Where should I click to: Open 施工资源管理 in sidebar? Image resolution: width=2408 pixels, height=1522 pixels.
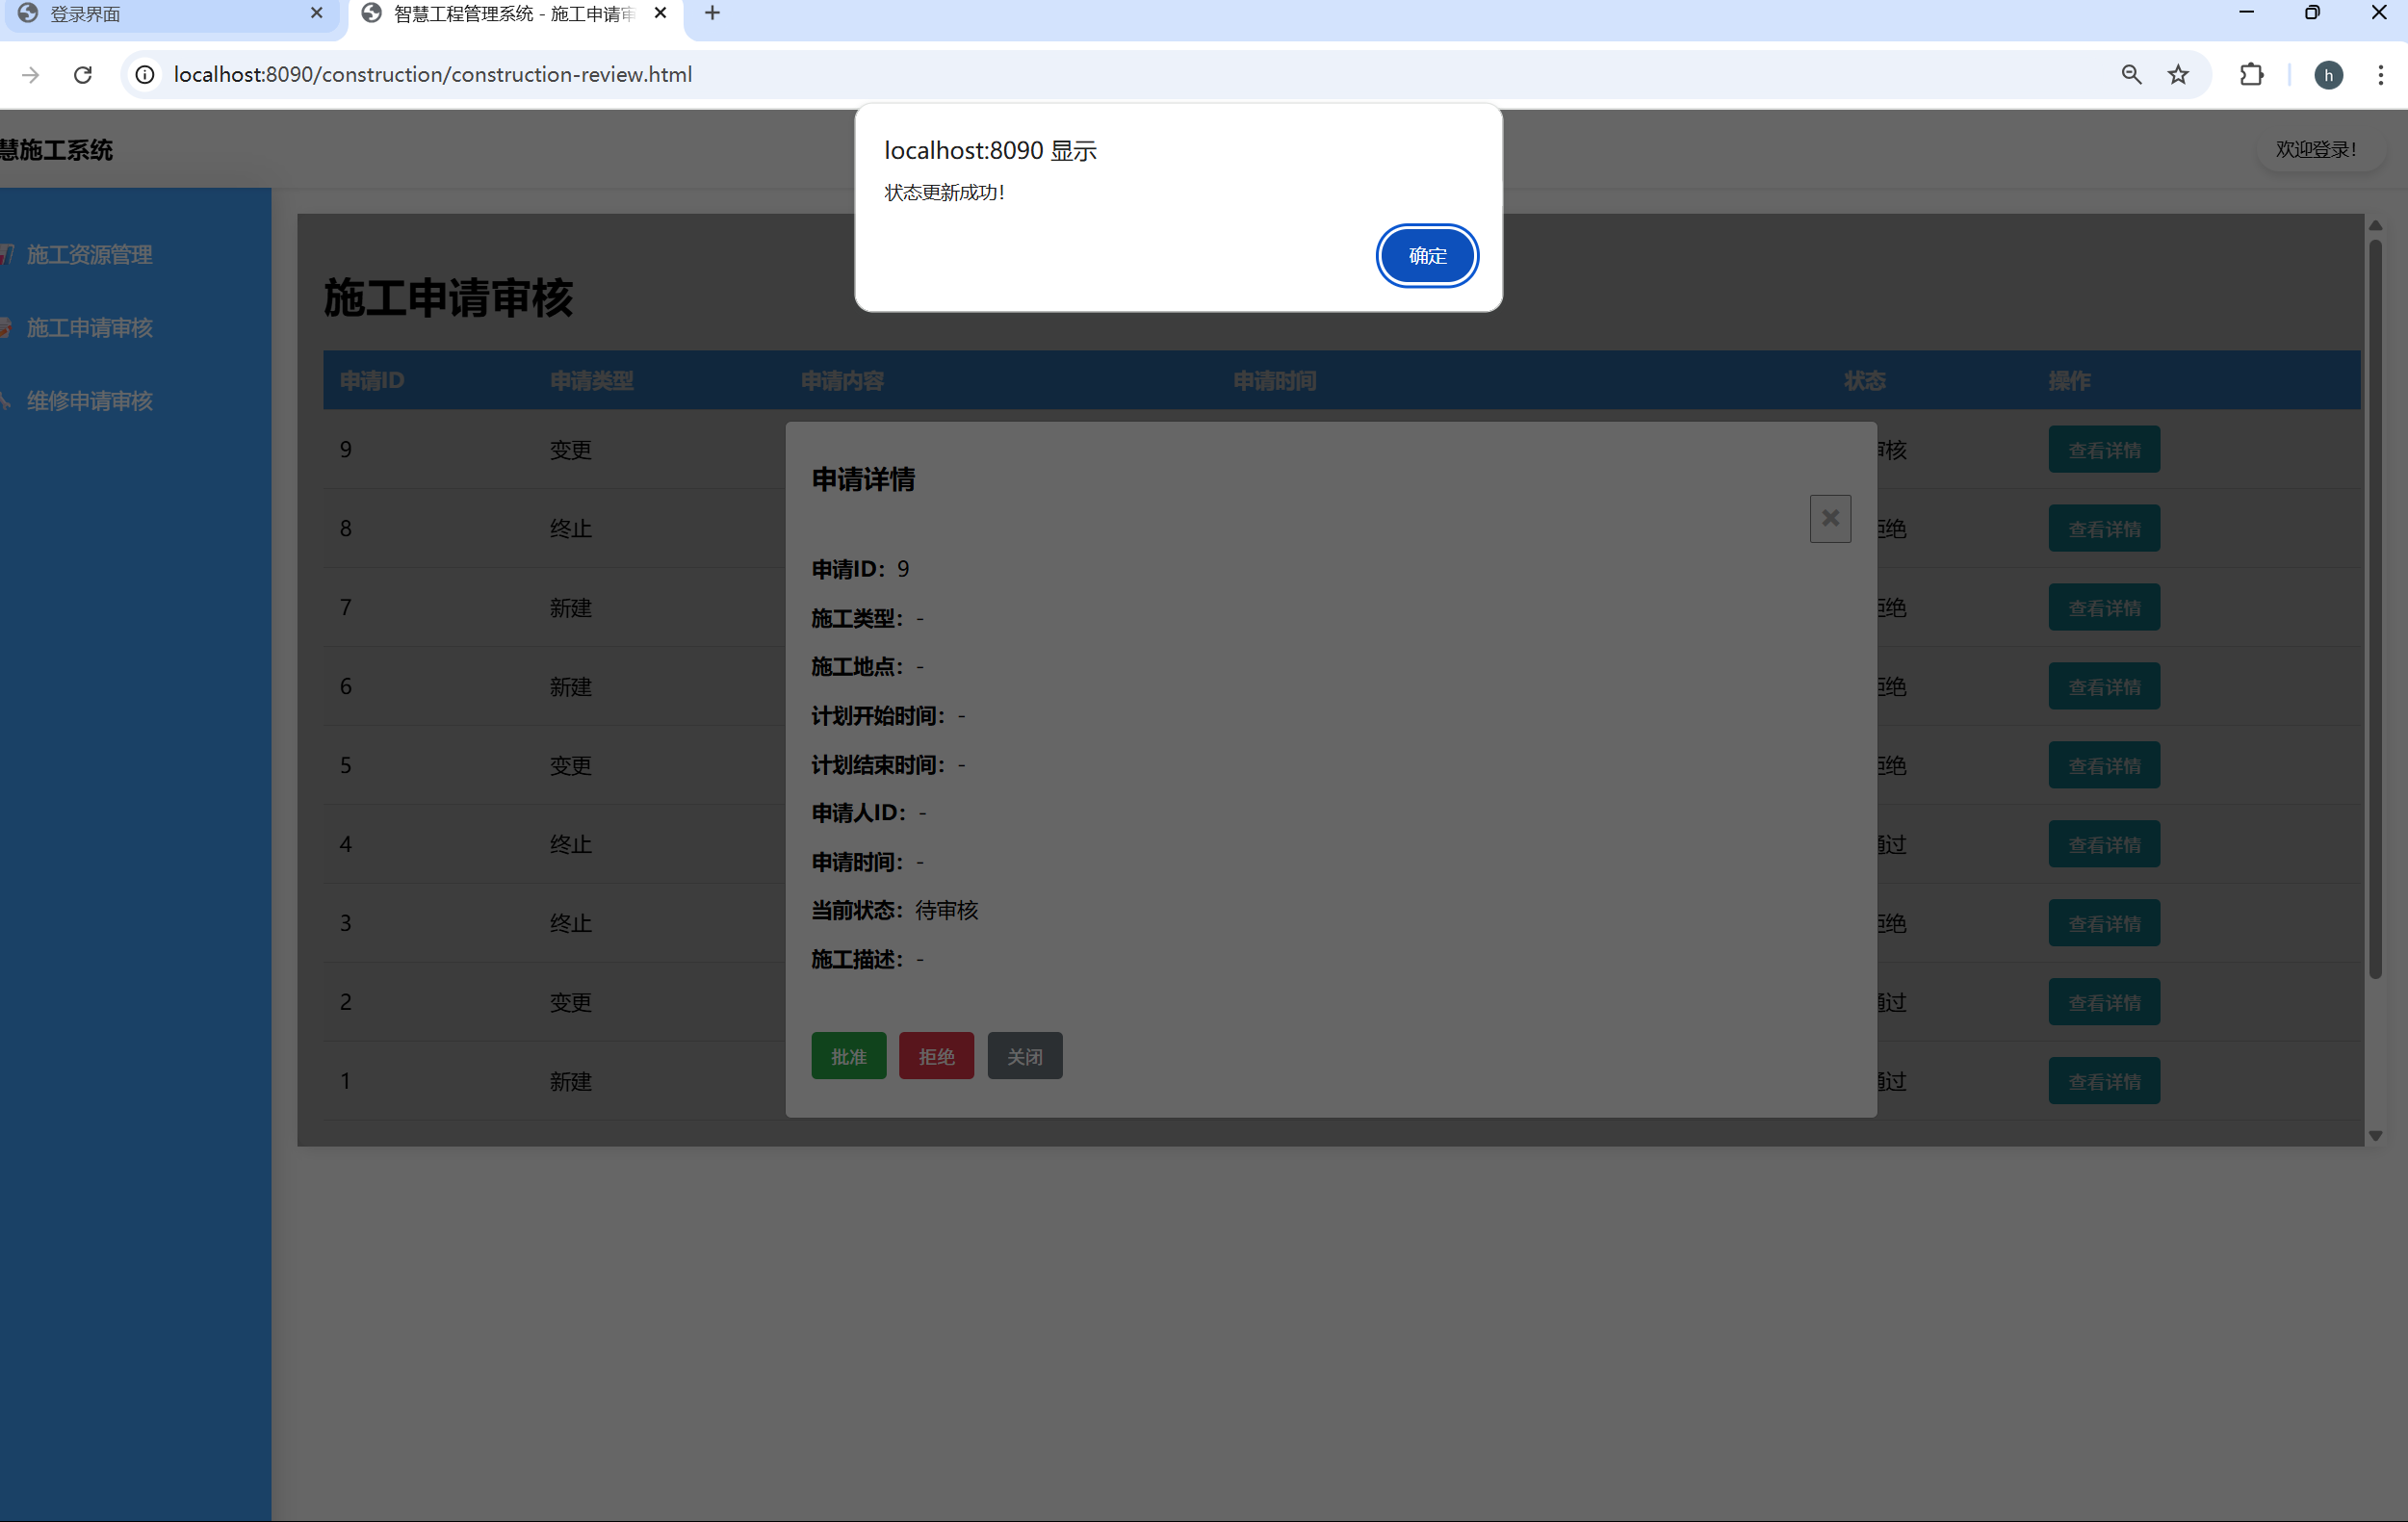pyautogui.click(x=90, y=255)
